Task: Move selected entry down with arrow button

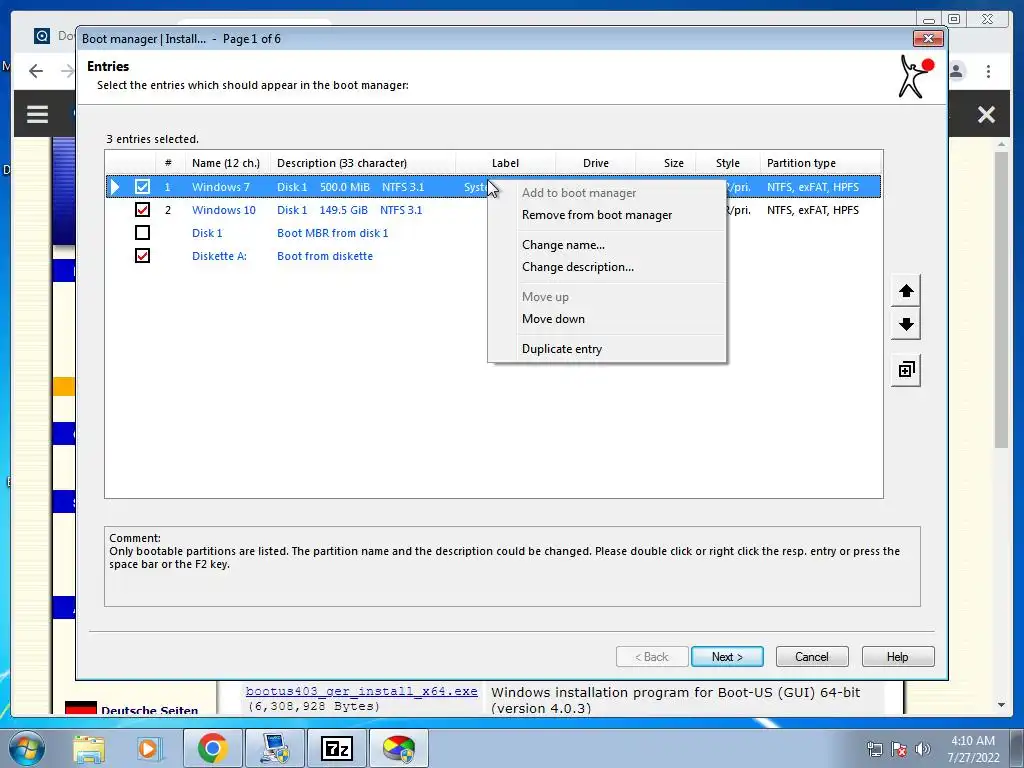Action: 906,325
